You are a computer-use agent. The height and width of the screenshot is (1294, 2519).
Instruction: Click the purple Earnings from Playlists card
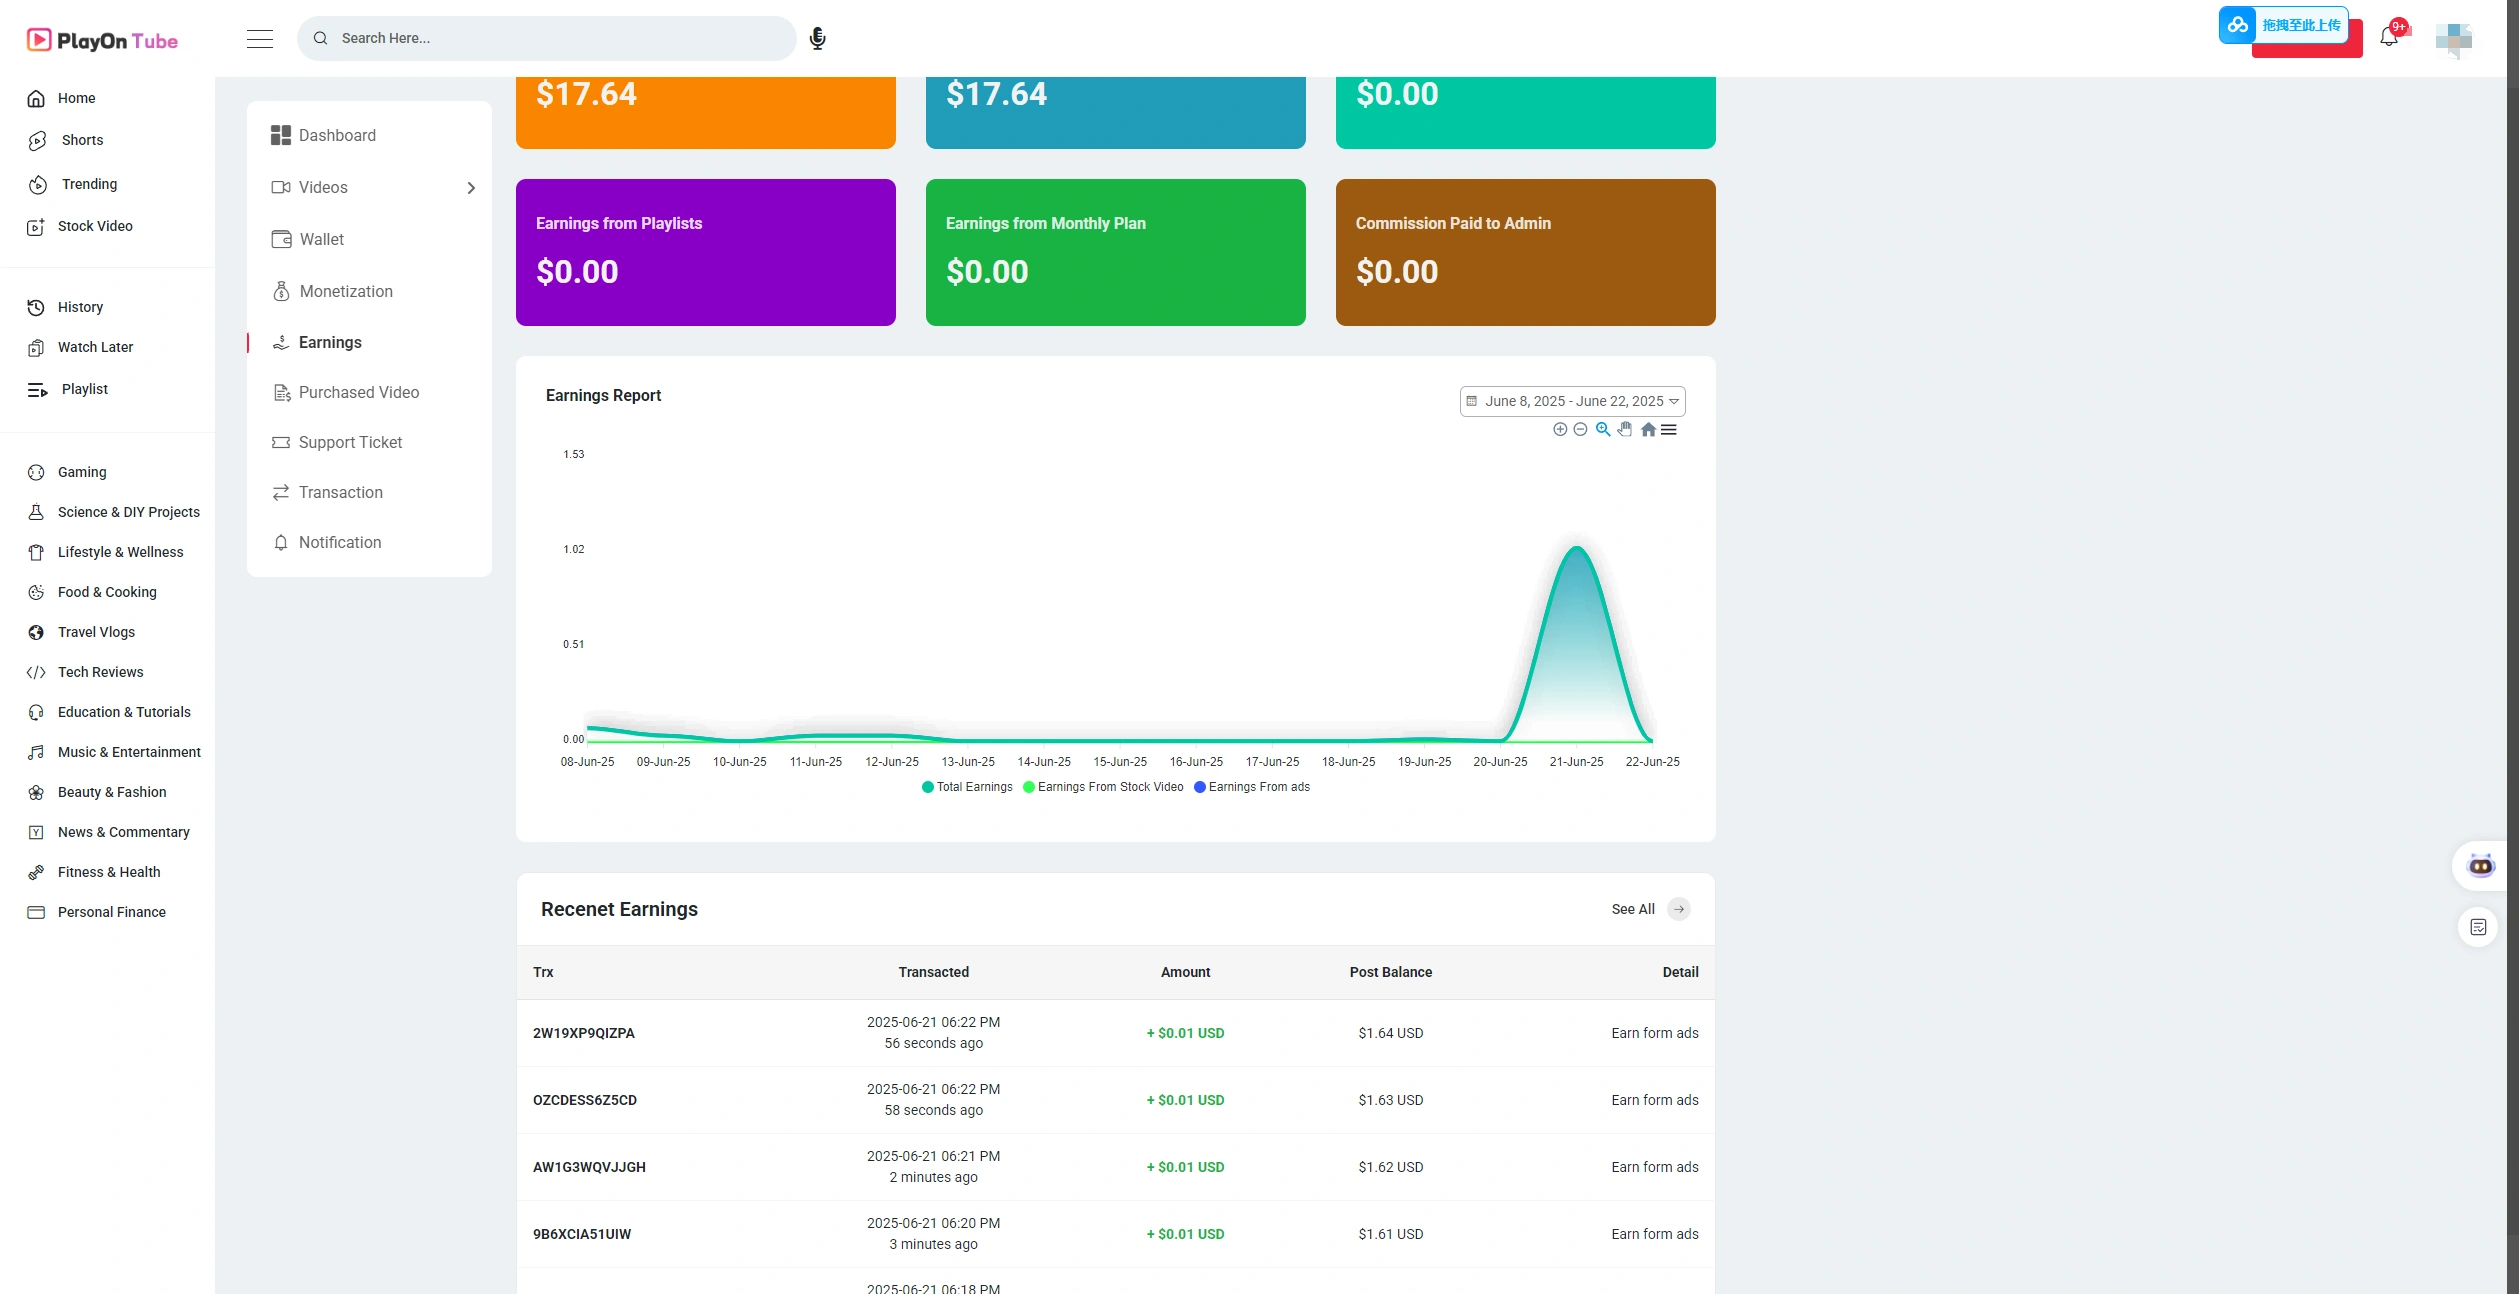[705, 252]
